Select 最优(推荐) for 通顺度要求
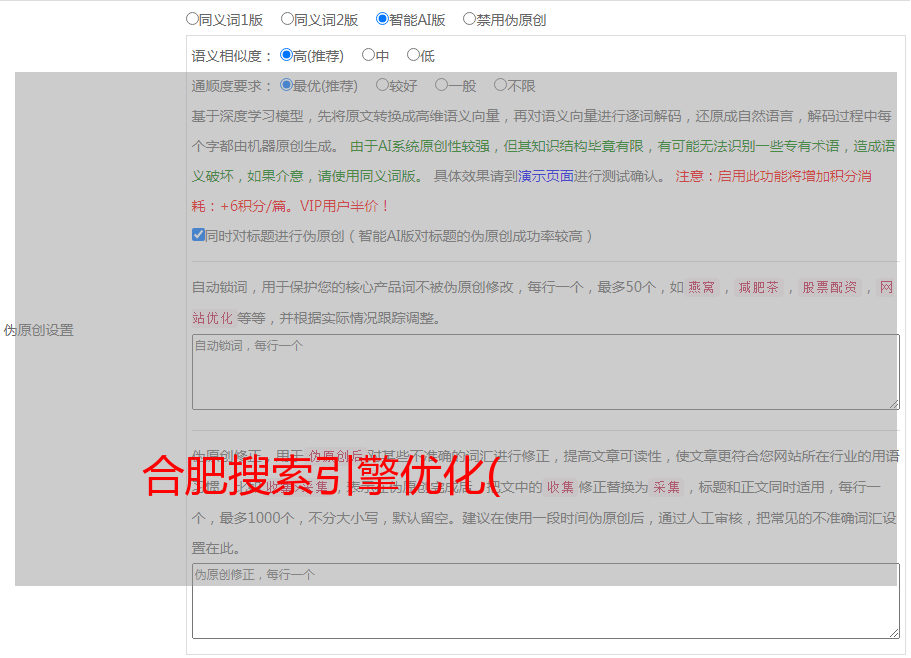 (x=287, y=85)
